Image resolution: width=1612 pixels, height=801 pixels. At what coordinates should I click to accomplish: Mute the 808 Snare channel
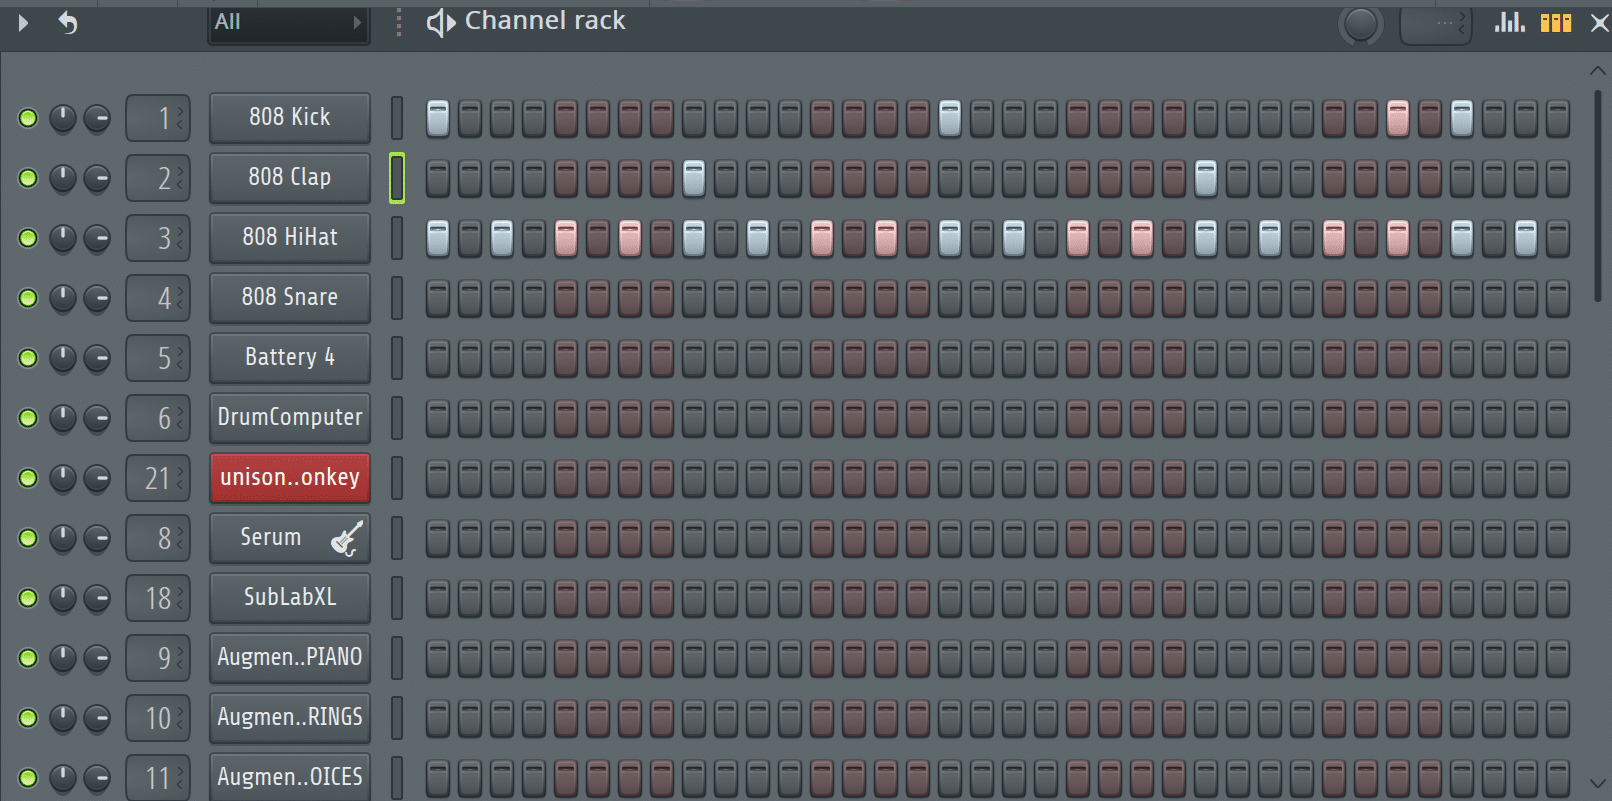coord(28,298)
